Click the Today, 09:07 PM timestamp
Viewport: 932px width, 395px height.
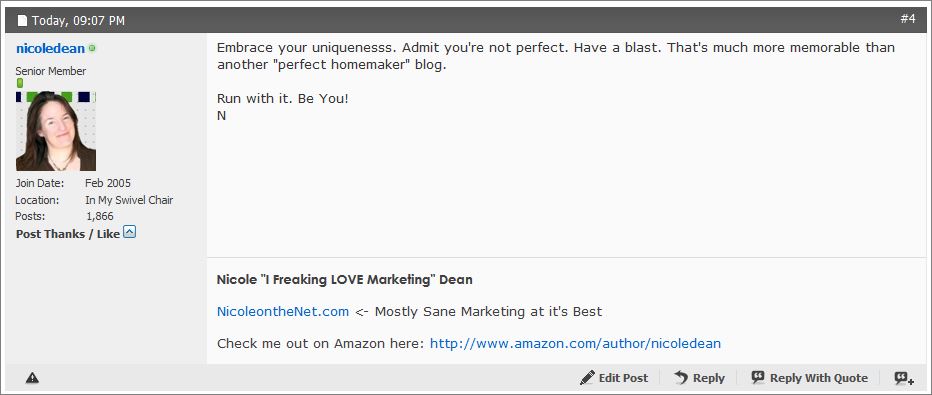[78, 21]
